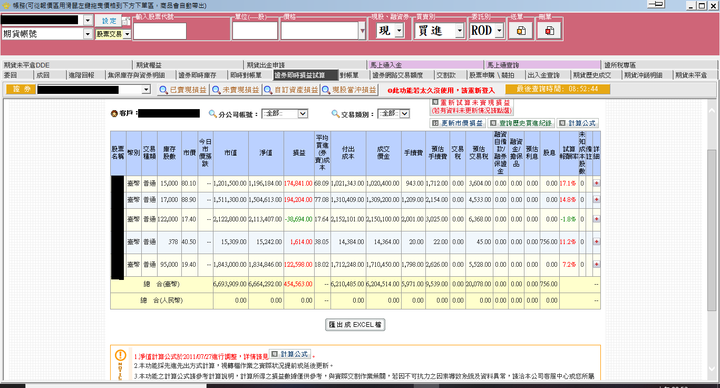This screenshot has height=388, width=720.
Task: Switch to the 即時對帳單 tab
Action: [x=250, y=75]
